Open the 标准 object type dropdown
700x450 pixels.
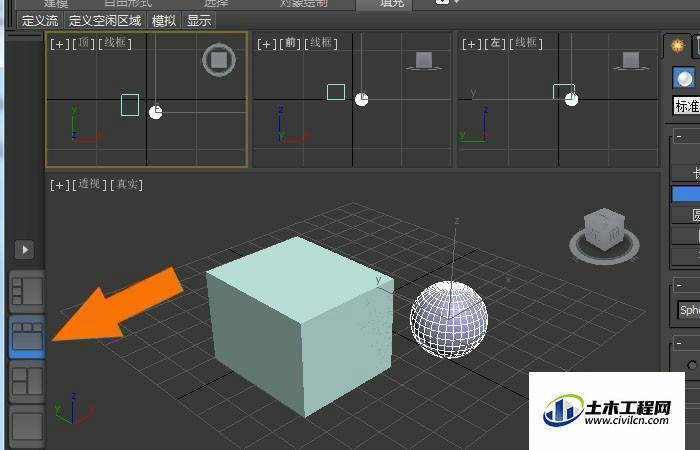point(686,106)
